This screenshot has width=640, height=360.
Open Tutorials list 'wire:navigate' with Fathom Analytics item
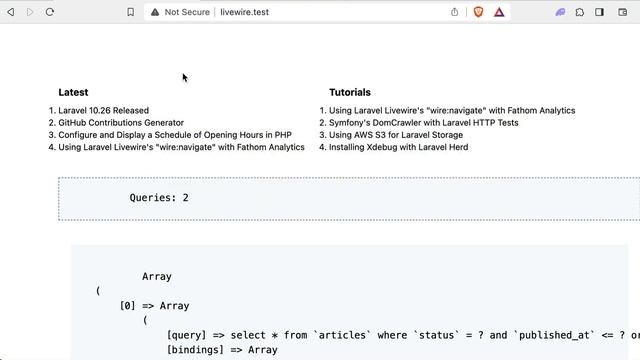pyautogui.click(x=452, y=111)
